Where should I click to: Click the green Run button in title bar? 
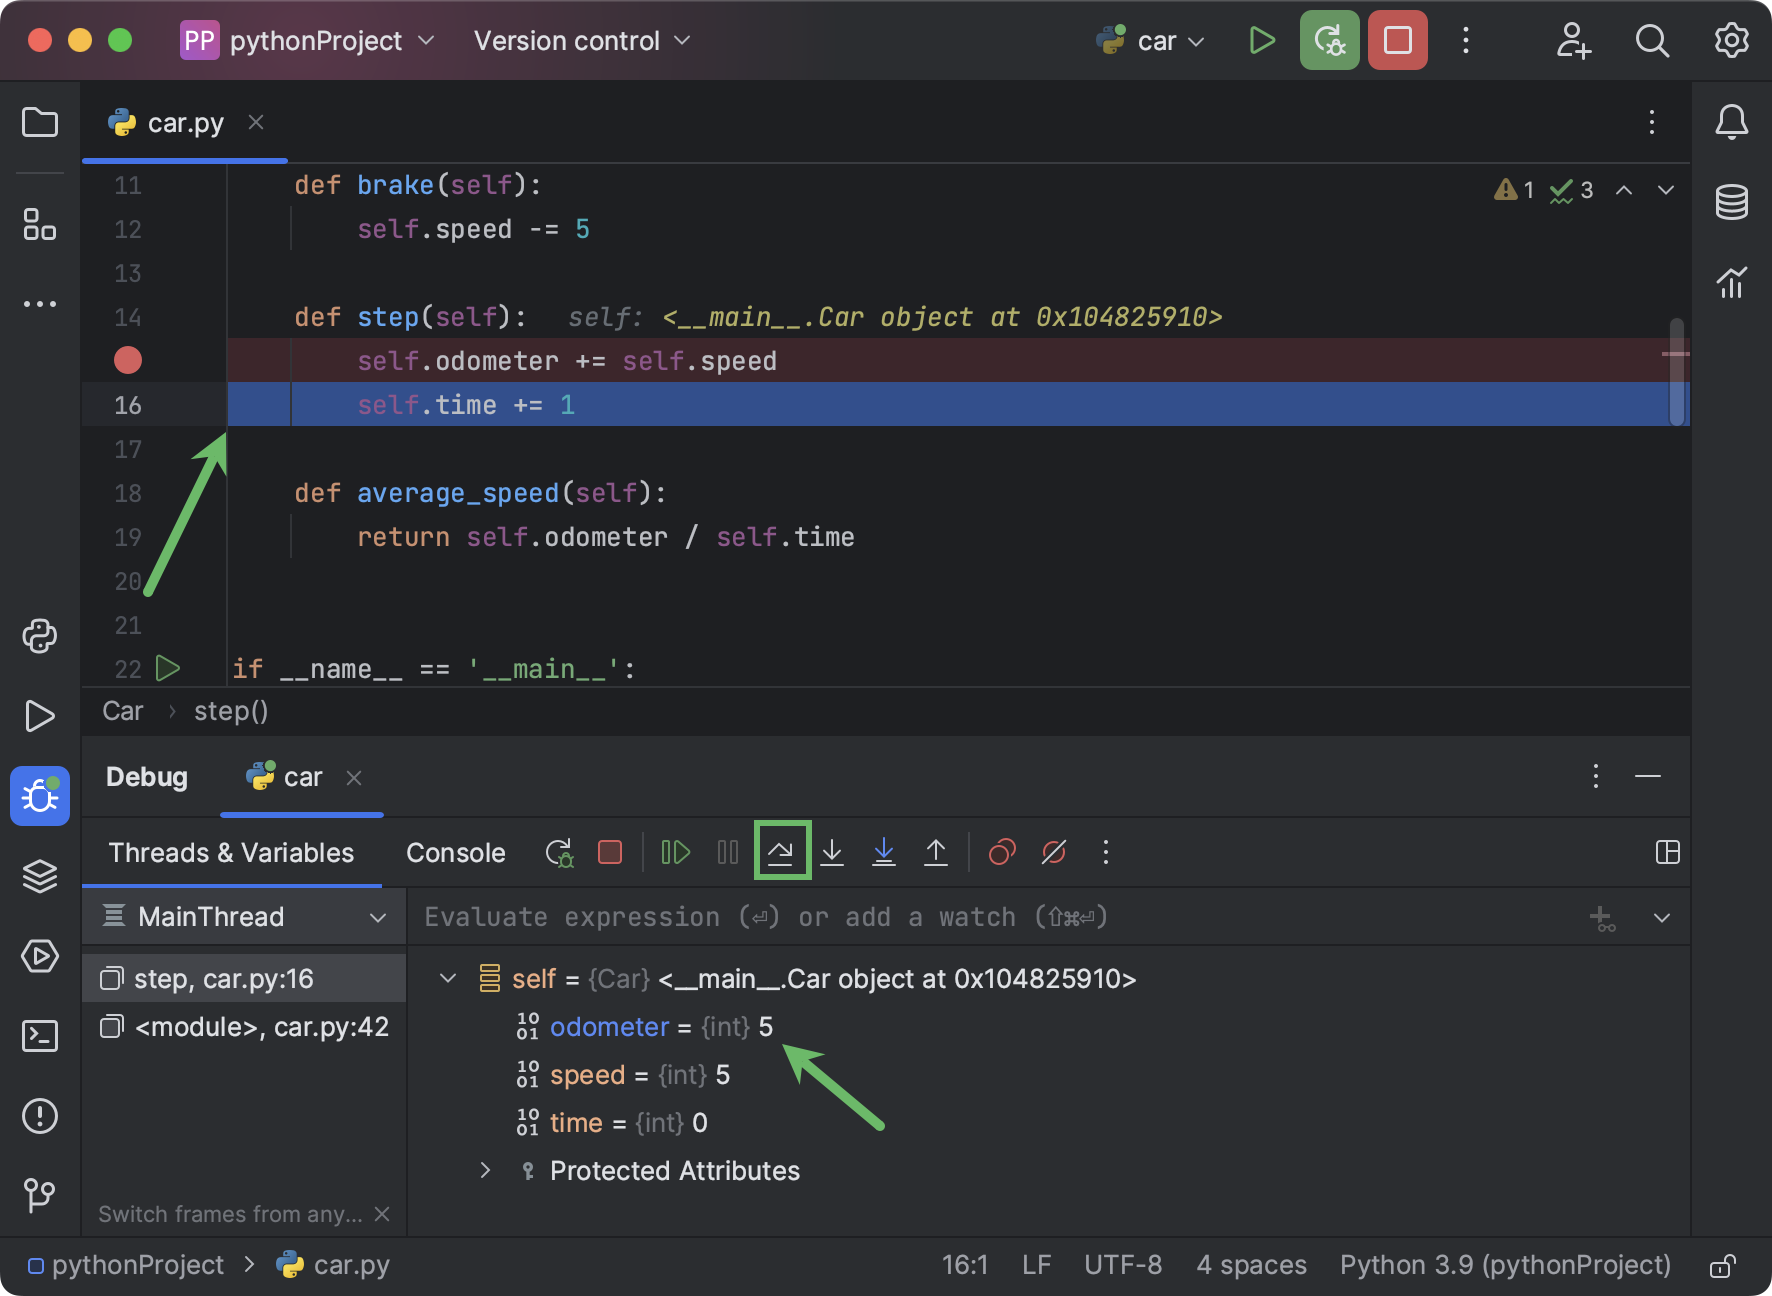1262,41
